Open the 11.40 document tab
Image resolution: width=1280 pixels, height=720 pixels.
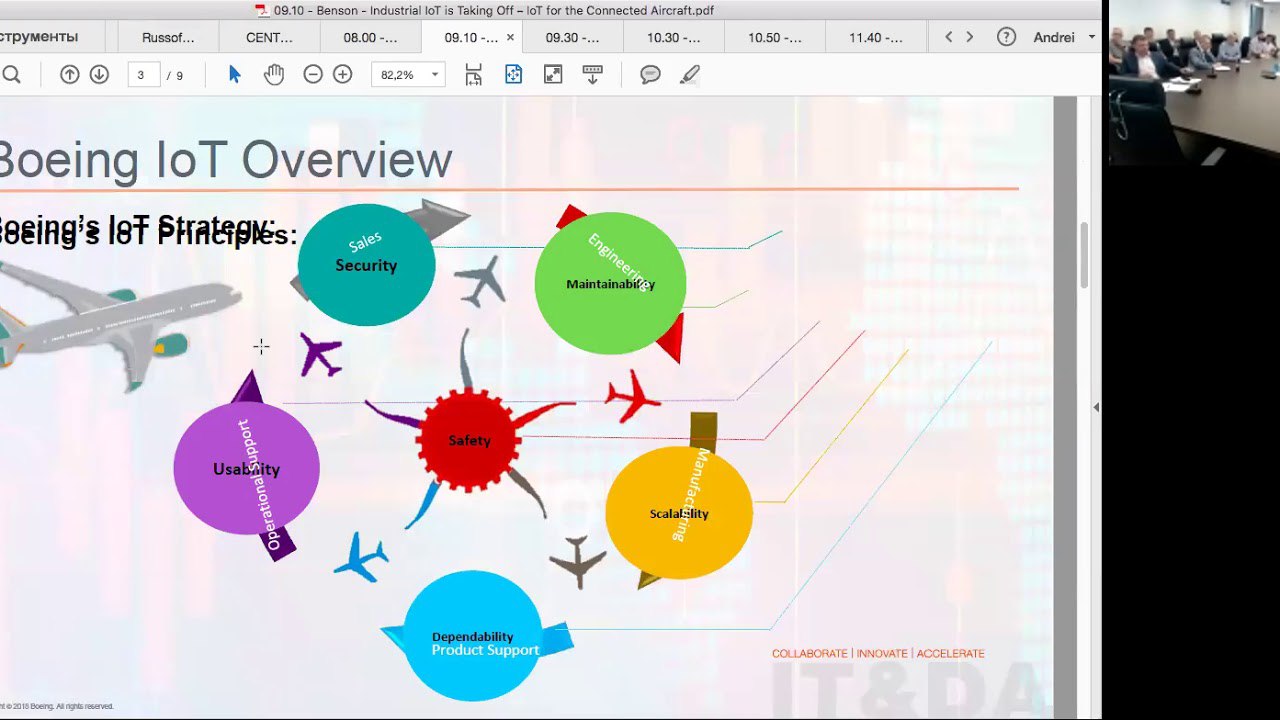tap(876, 37)
